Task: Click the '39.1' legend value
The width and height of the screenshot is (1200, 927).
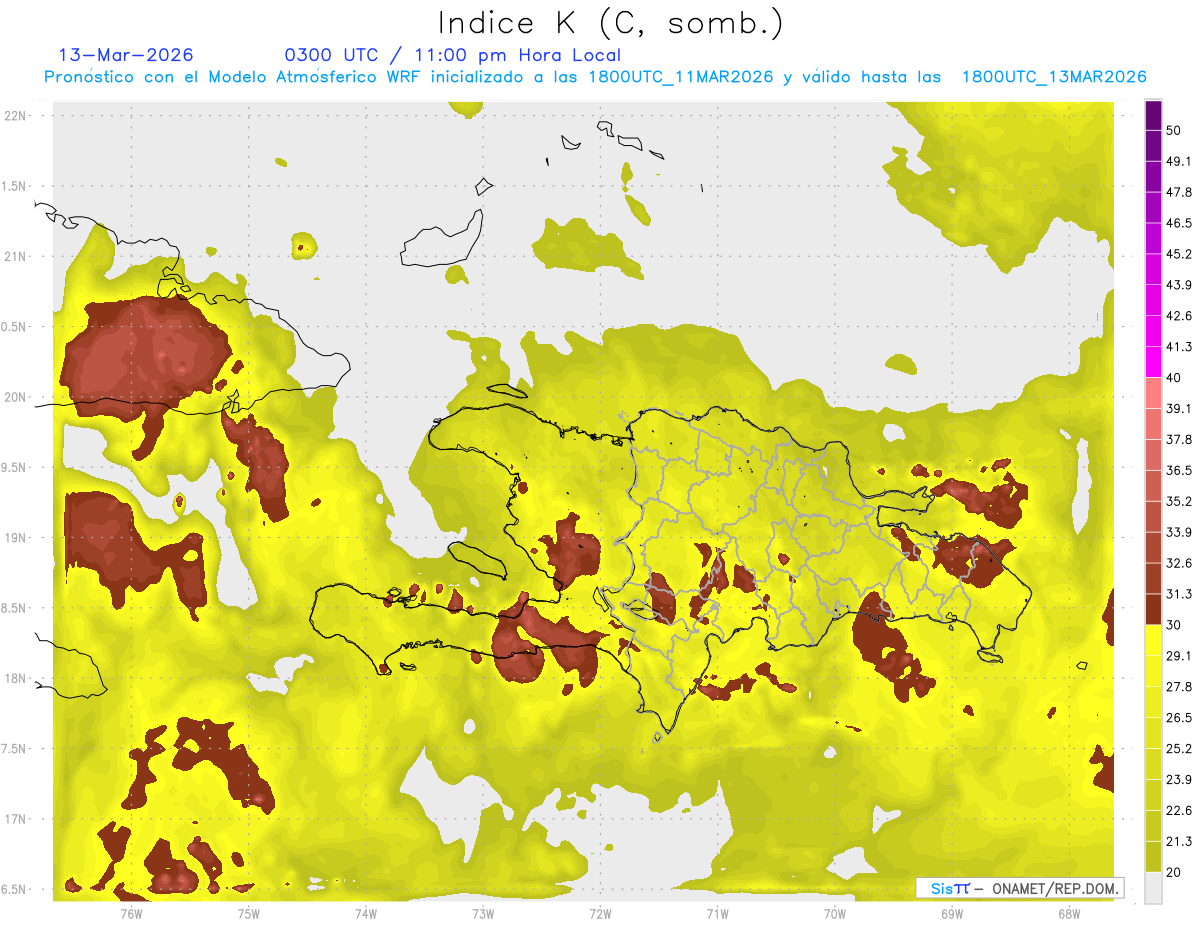Action: click(1179, 409)
